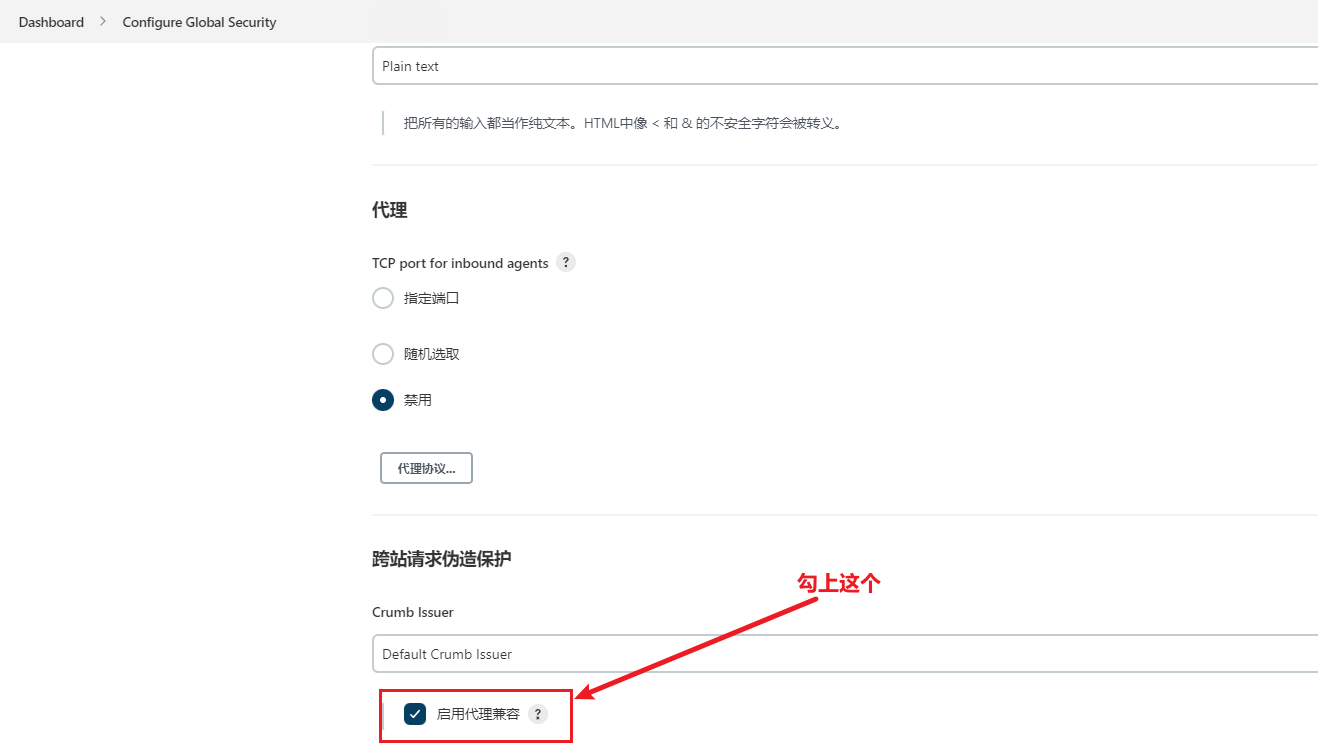Click the 把所有的输入都当作纯文本 description
This screenshot has width=1318, height=756.
623,124
